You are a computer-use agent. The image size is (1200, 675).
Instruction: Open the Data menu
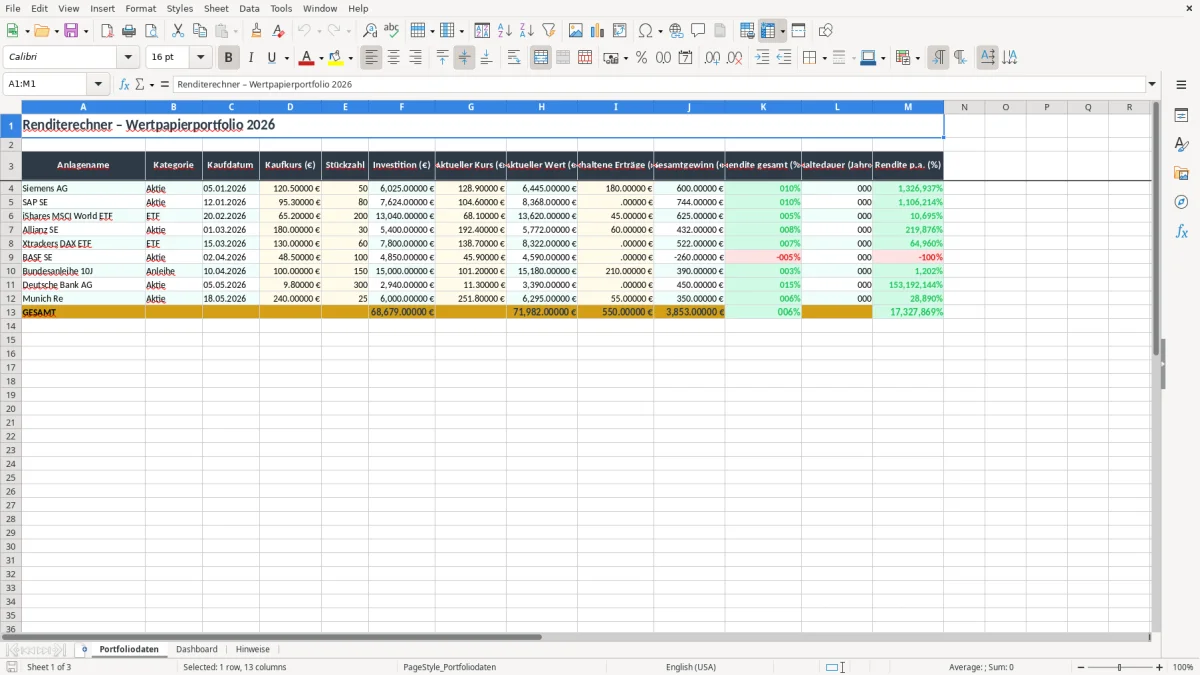coord(249,8)
